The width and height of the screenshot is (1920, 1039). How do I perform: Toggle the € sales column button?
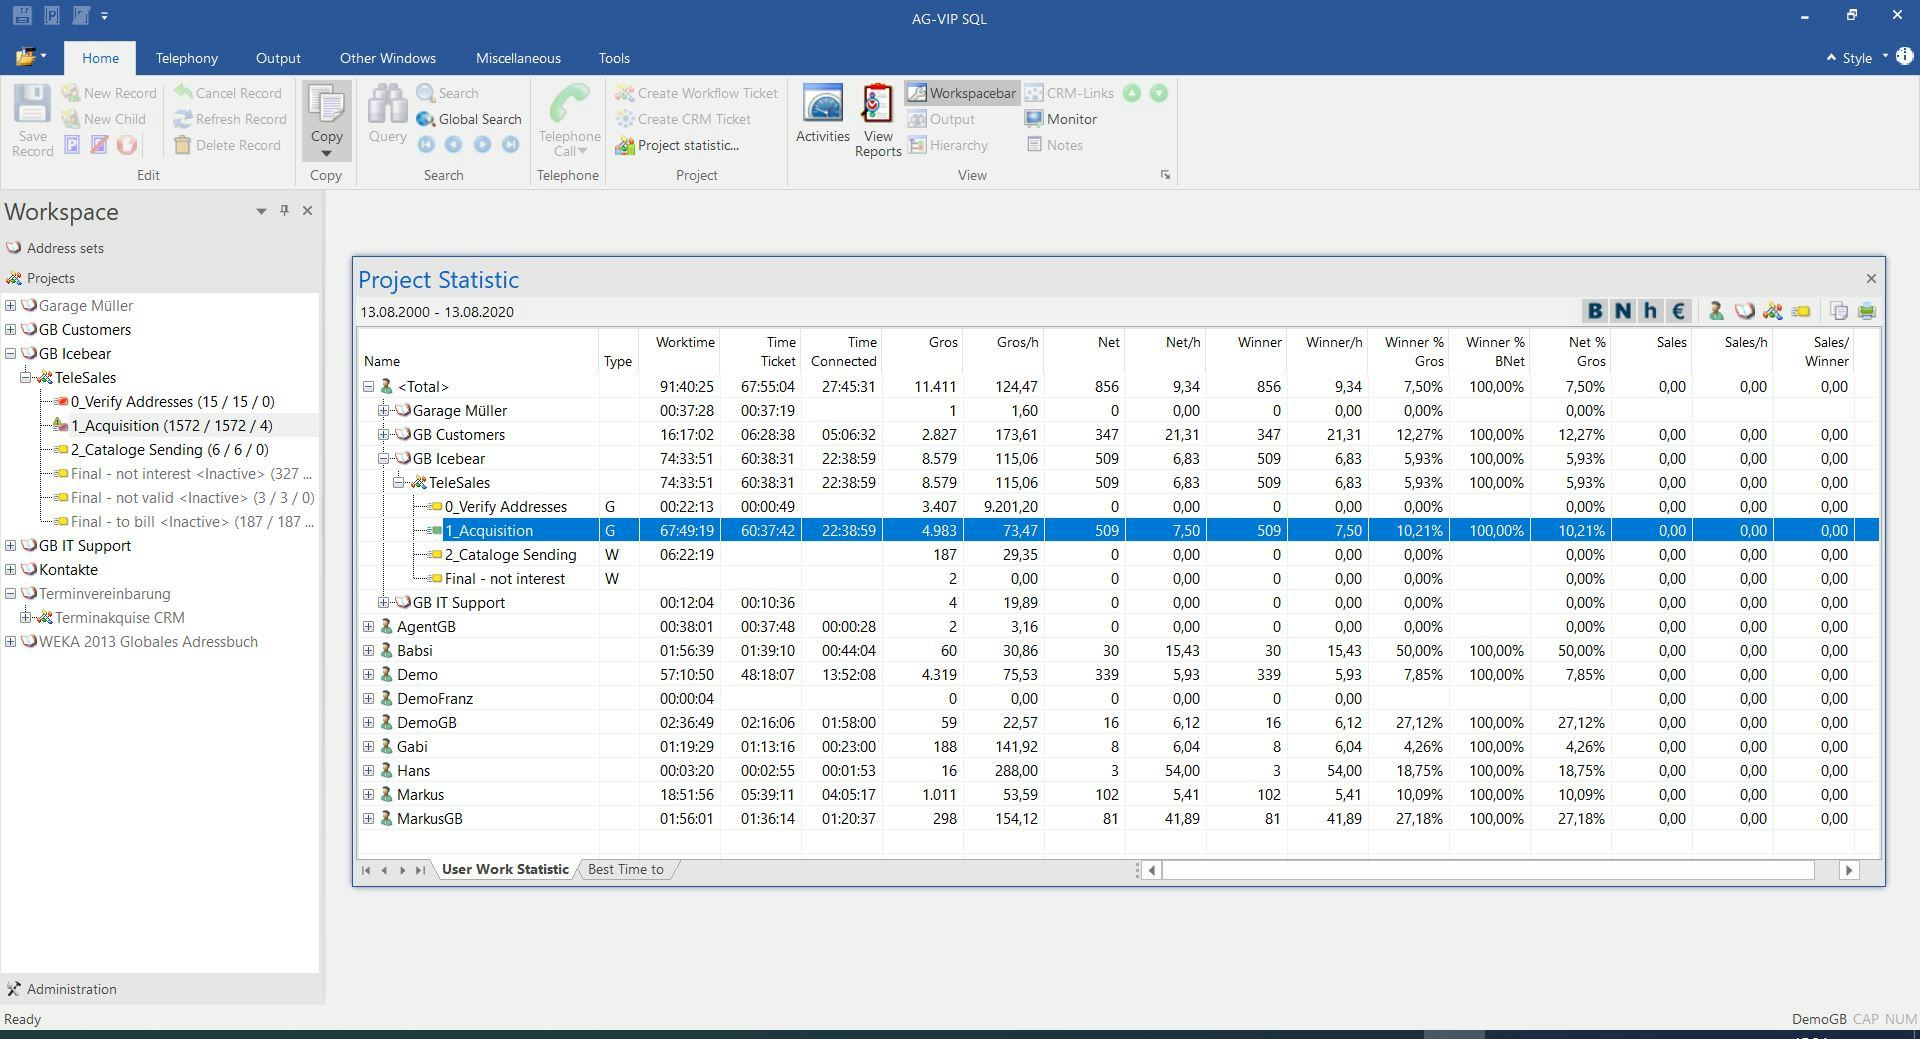[x=1678, y=311]
